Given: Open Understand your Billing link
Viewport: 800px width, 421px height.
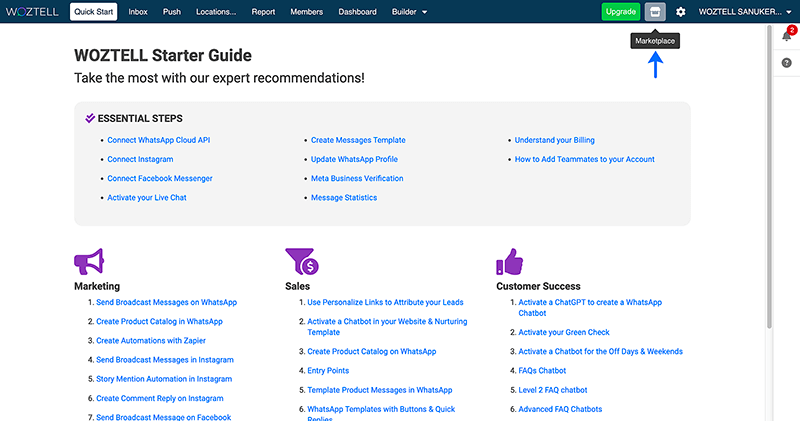Looking at the screenshot, I should click(x=555, y=140).
